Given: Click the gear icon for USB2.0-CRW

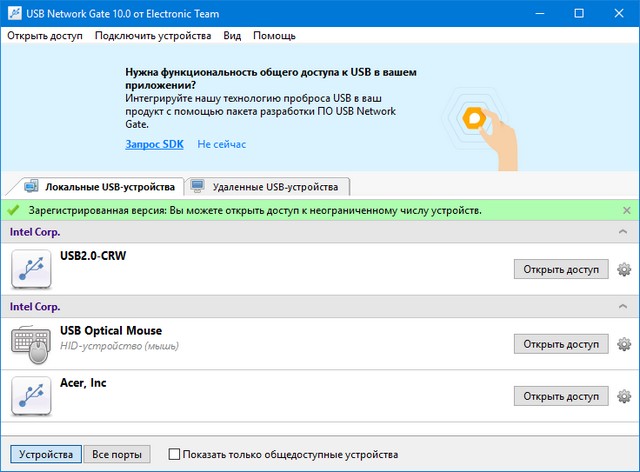Looking at the screenshot, I should (624, 269).
